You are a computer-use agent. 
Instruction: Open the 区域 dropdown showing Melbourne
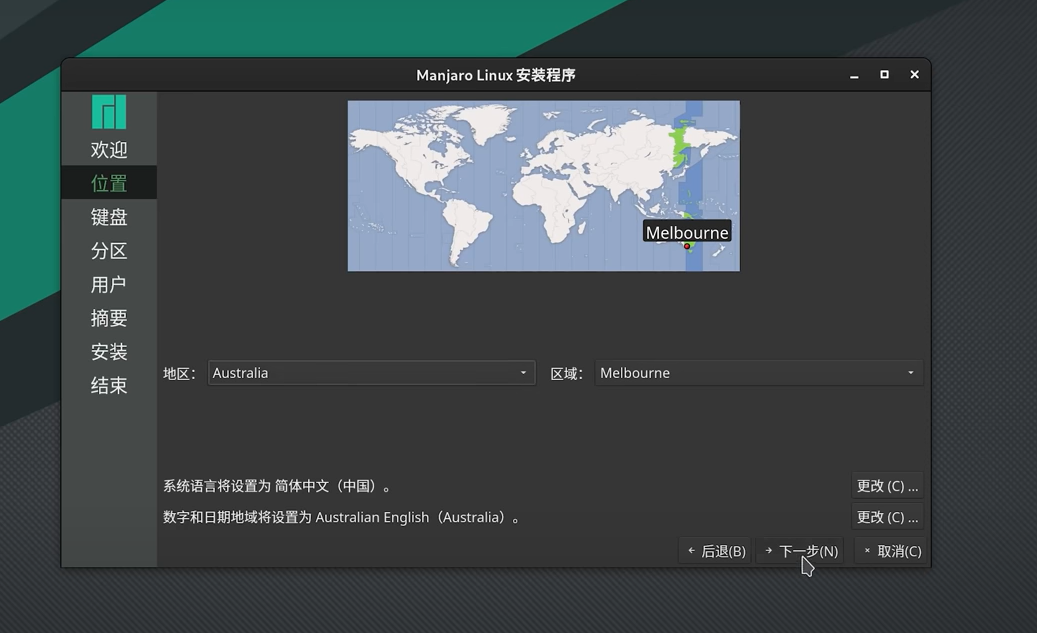[759, 373]
